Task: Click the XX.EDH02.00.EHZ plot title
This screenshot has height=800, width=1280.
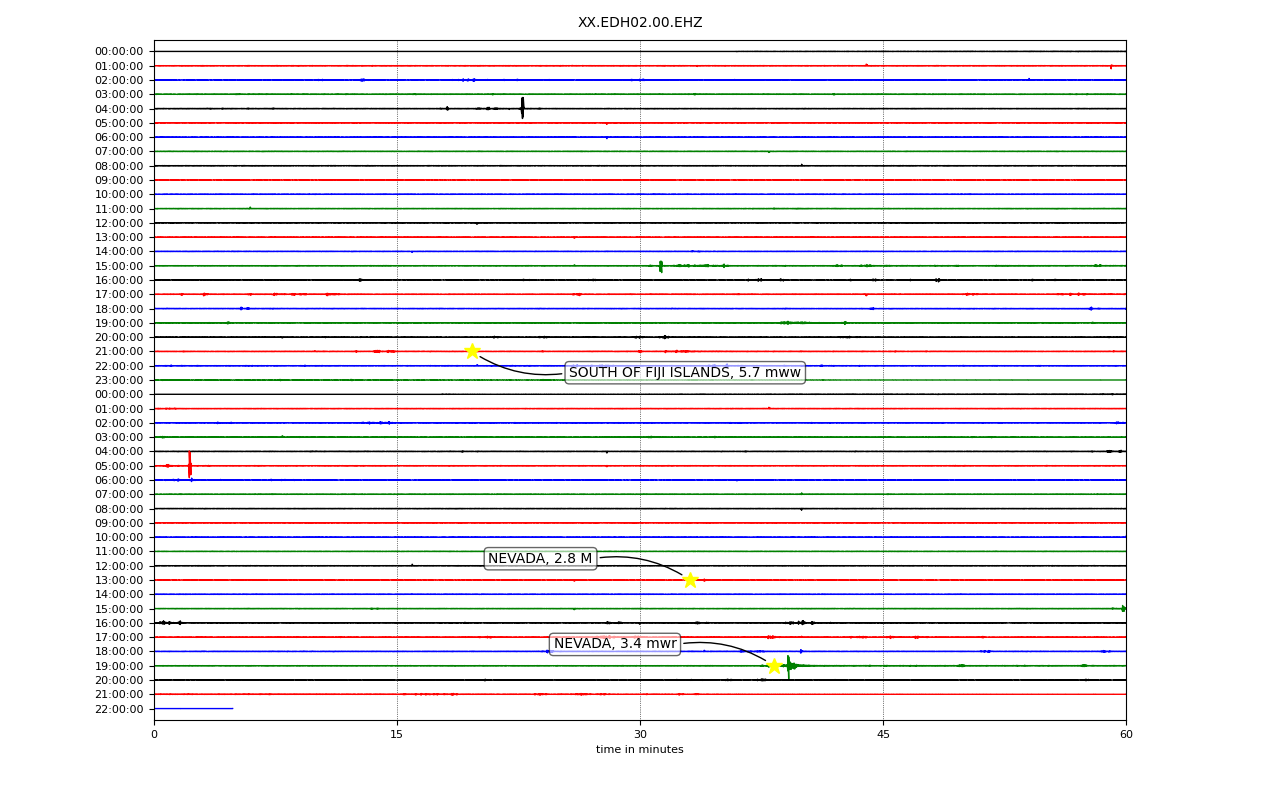Action: tap(640, 22)
